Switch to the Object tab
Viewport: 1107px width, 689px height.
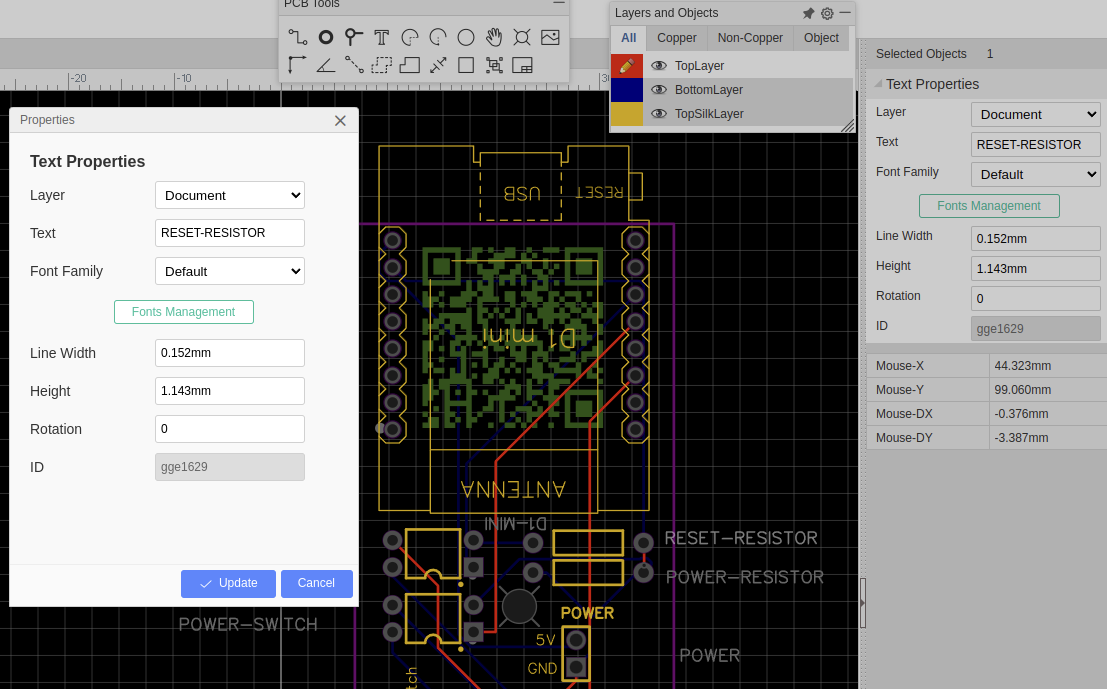821,38
